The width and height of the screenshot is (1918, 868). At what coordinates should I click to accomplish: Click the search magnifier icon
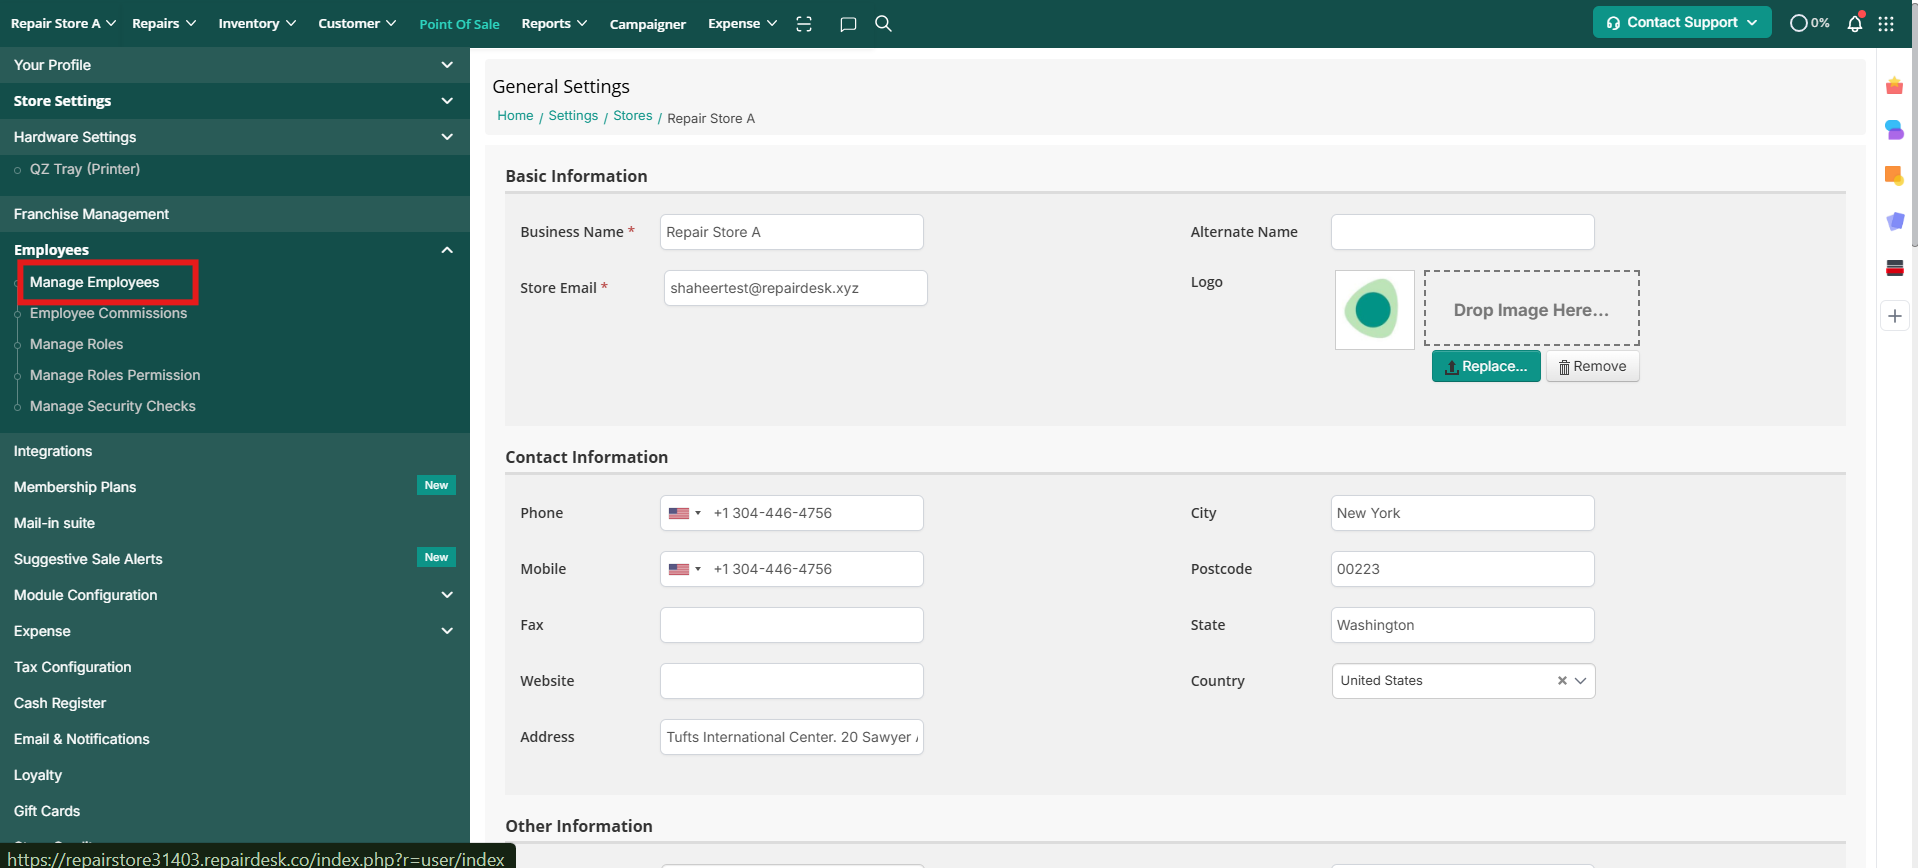[x=883, y=23]
